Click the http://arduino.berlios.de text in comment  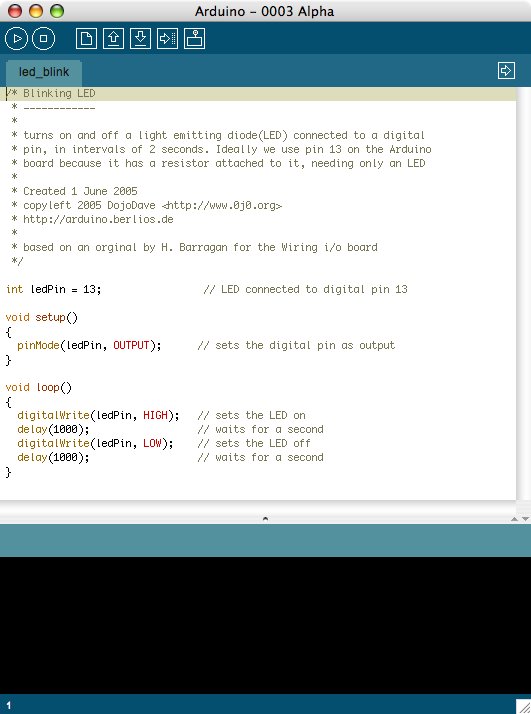pos(98,219)
